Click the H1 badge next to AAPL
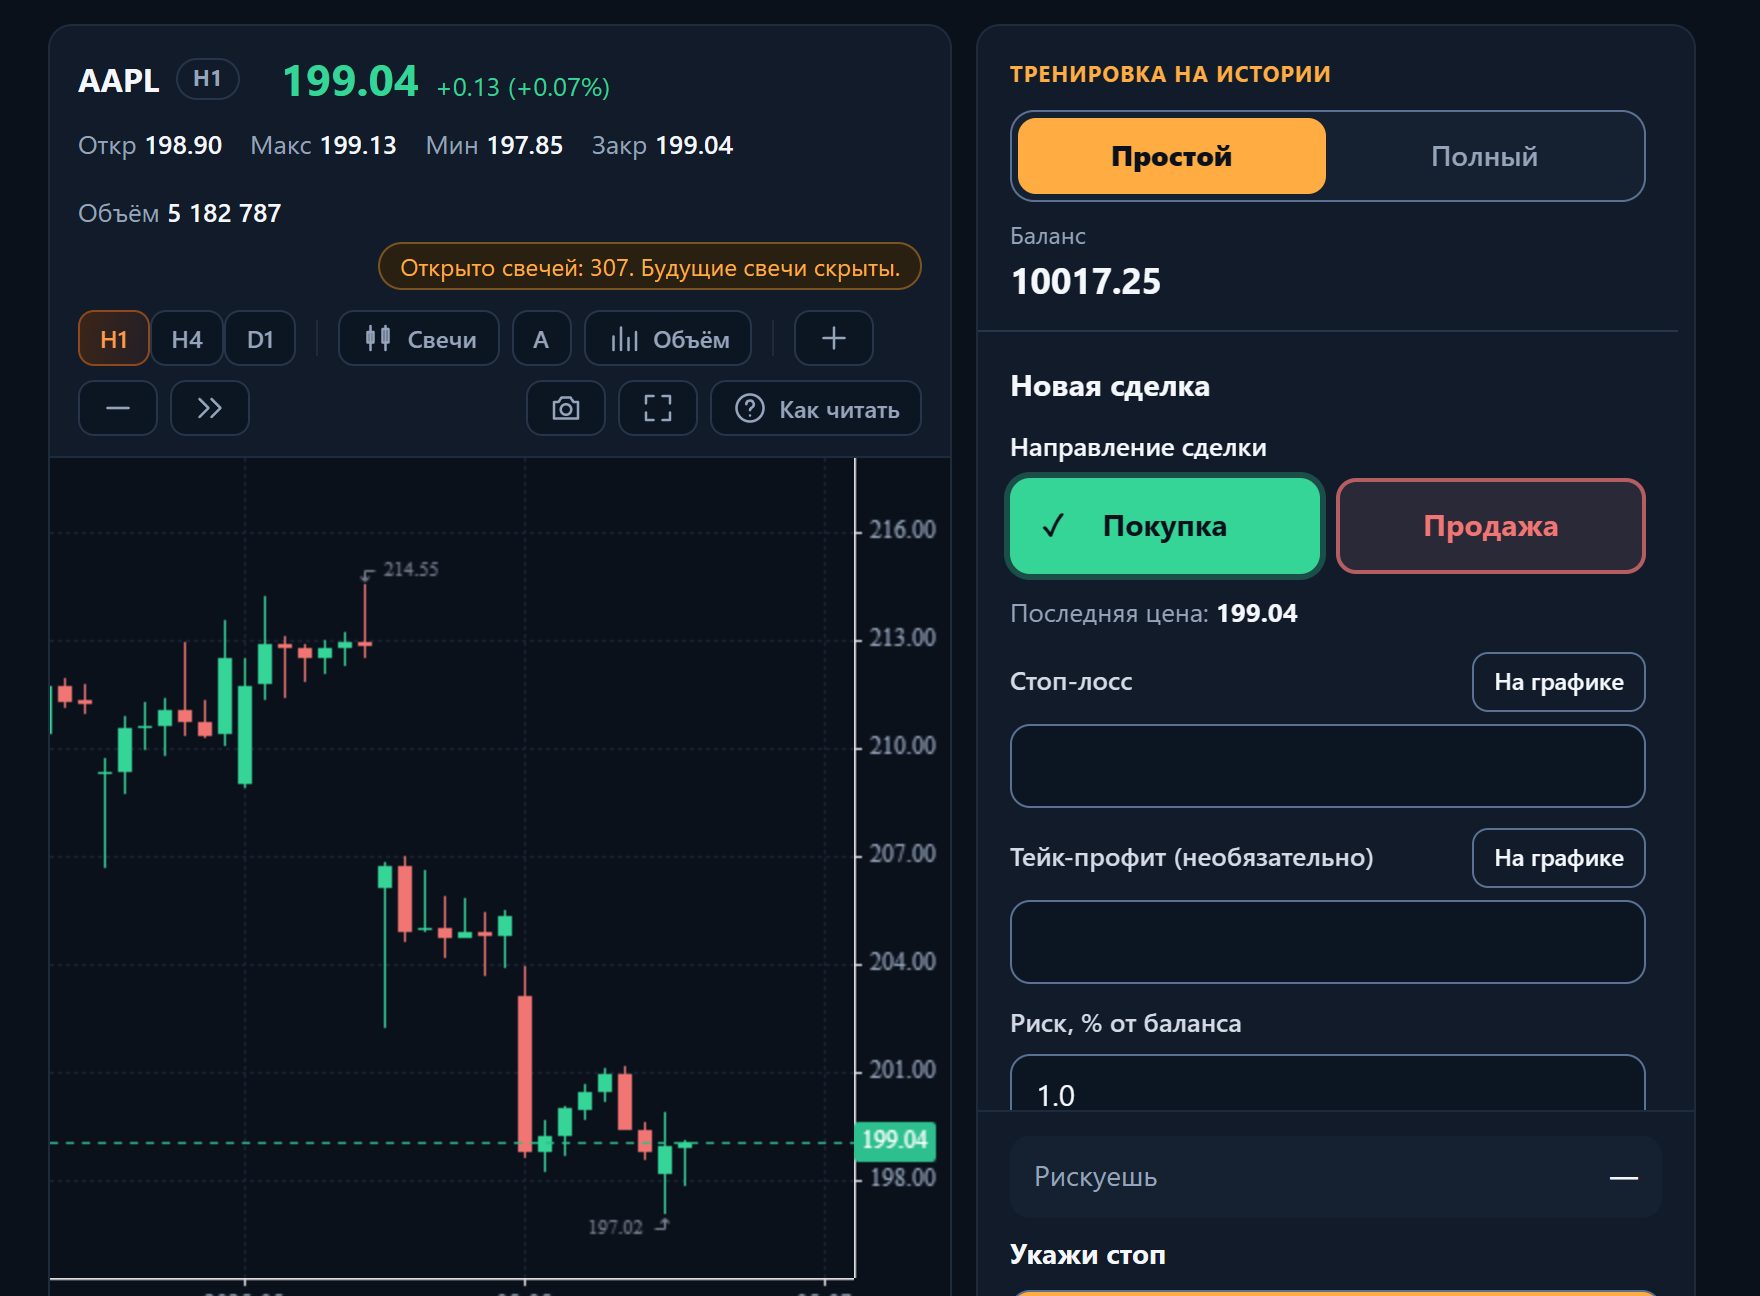The height and width of the screenshot is (1296, 1760). coord(208,79)
